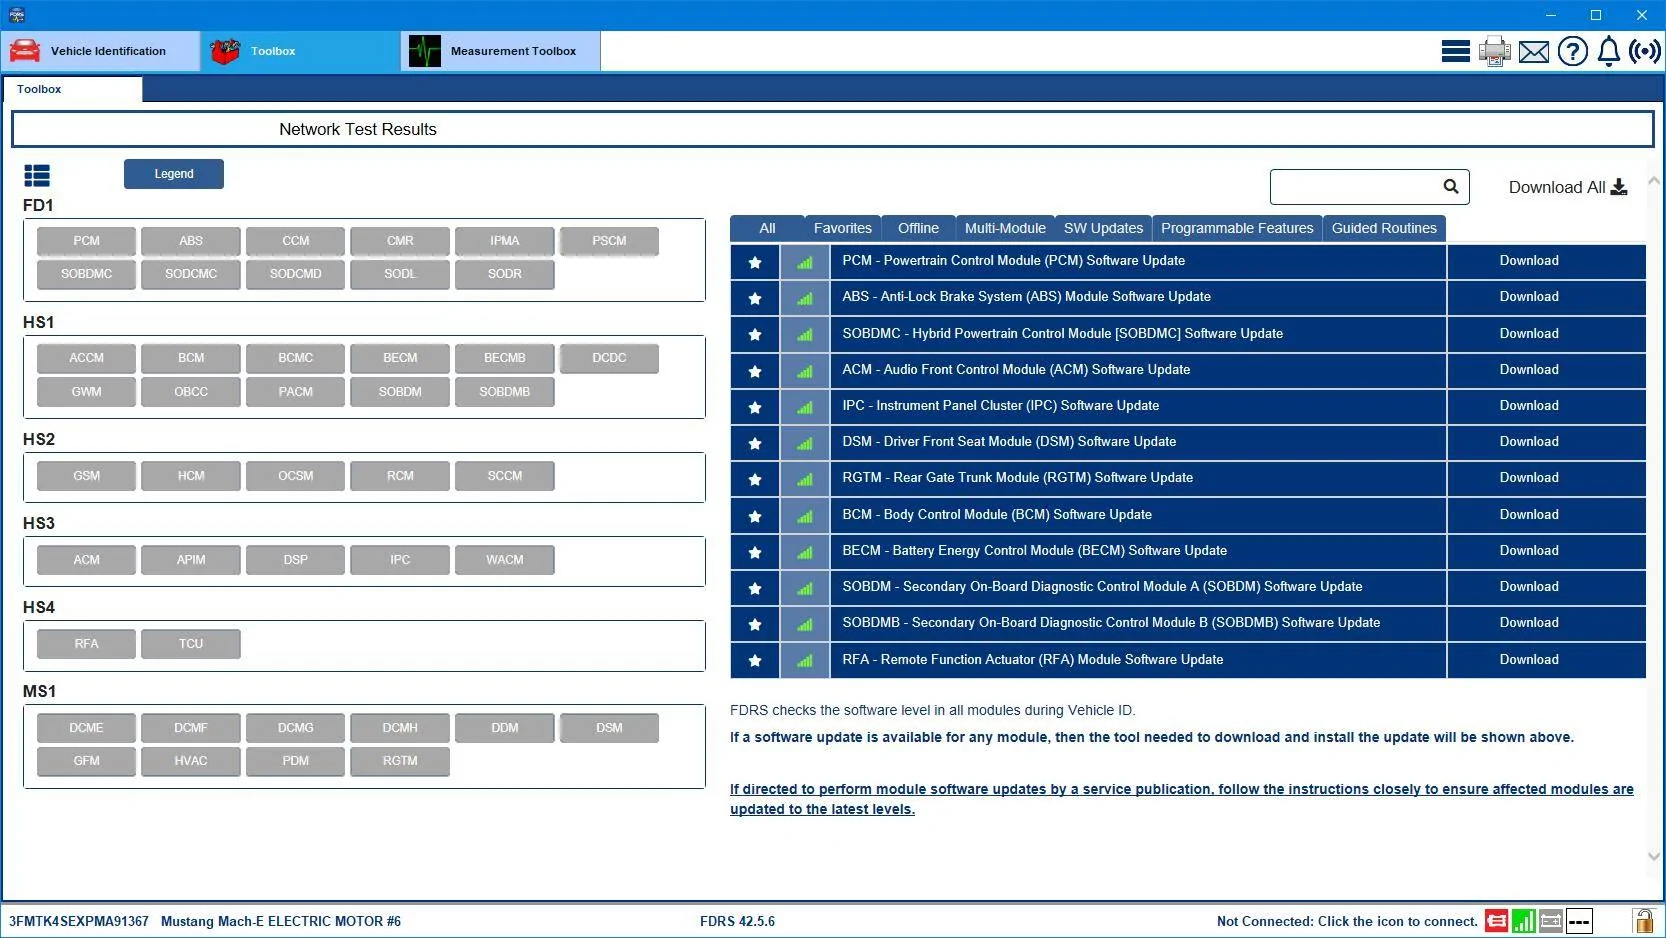Click the Legend button

coord(174,174)
